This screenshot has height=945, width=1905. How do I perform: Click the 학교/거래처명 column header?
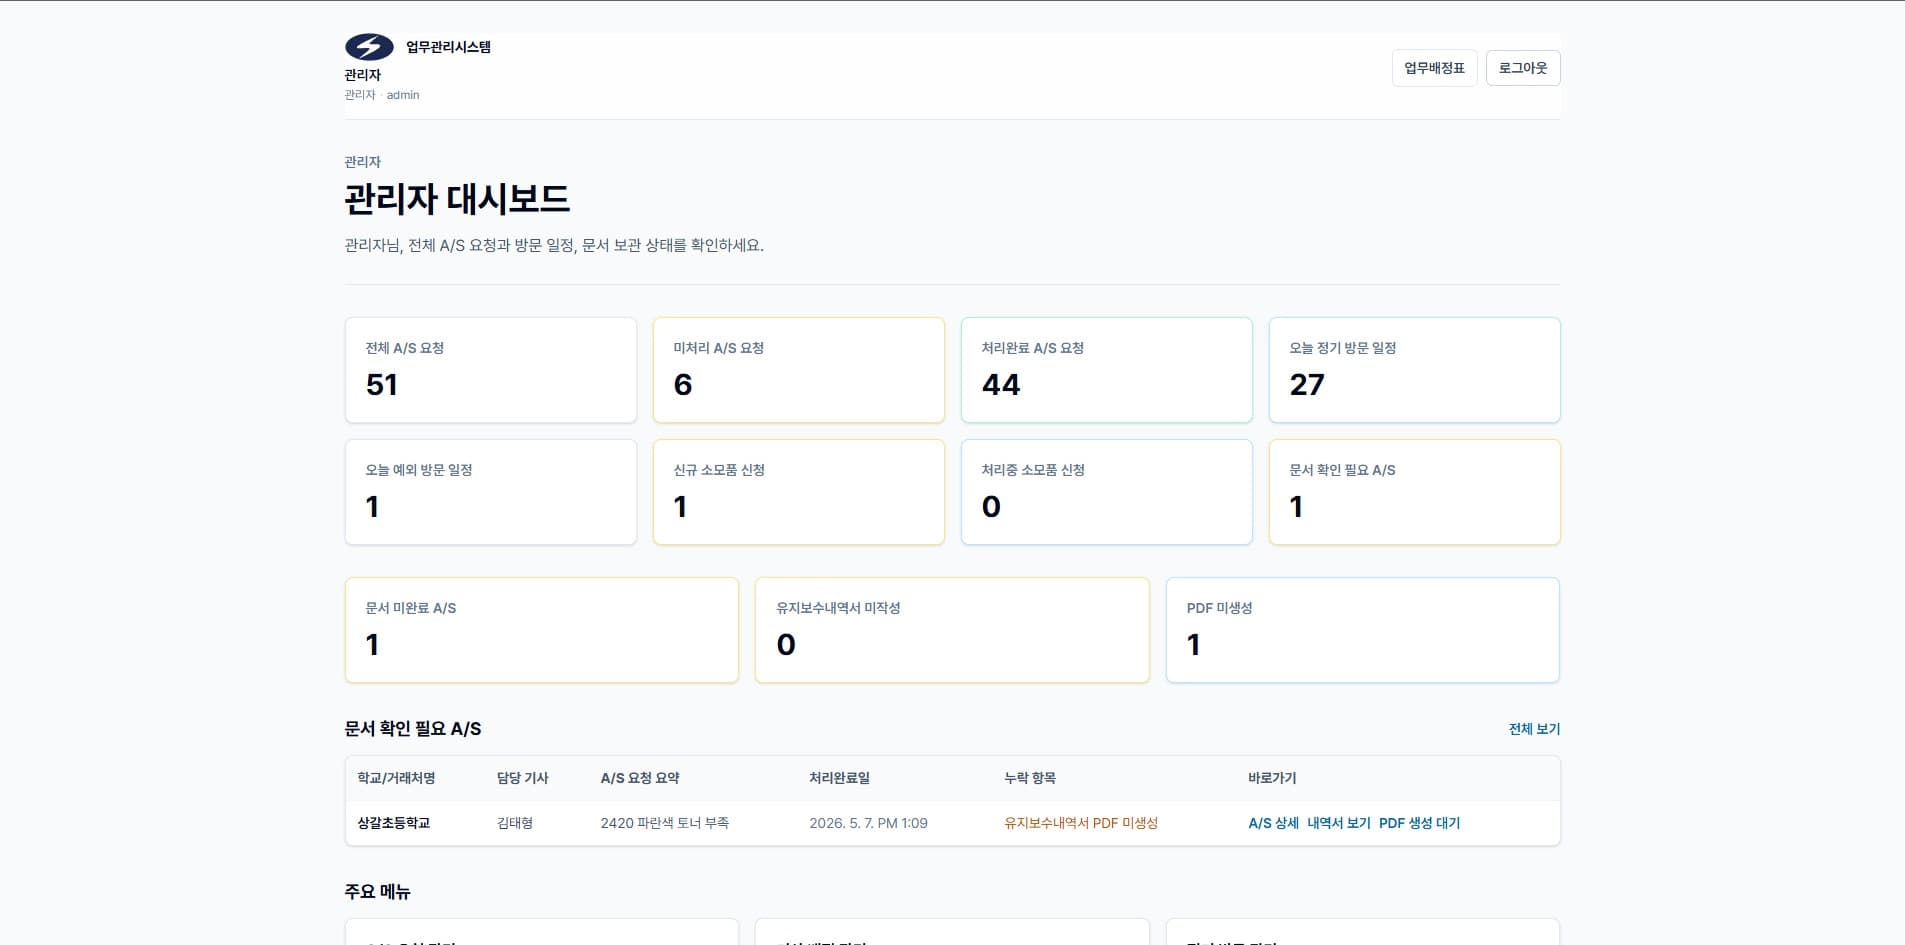coord(396,778)
